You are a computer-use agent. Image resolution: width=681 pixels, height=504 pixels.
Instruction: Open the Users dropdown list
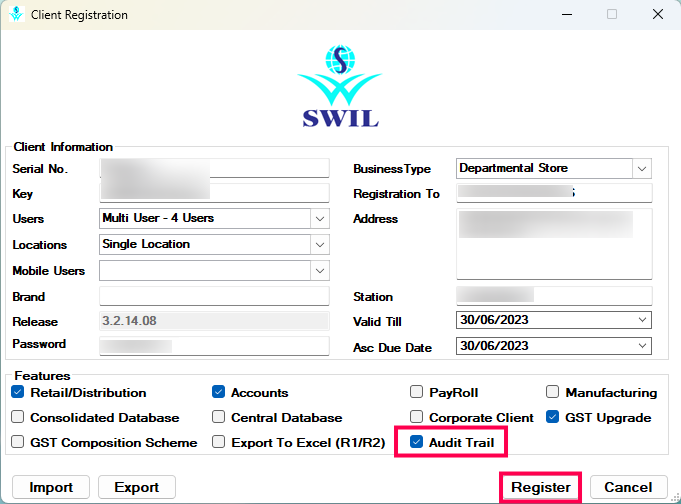[320, 219]
